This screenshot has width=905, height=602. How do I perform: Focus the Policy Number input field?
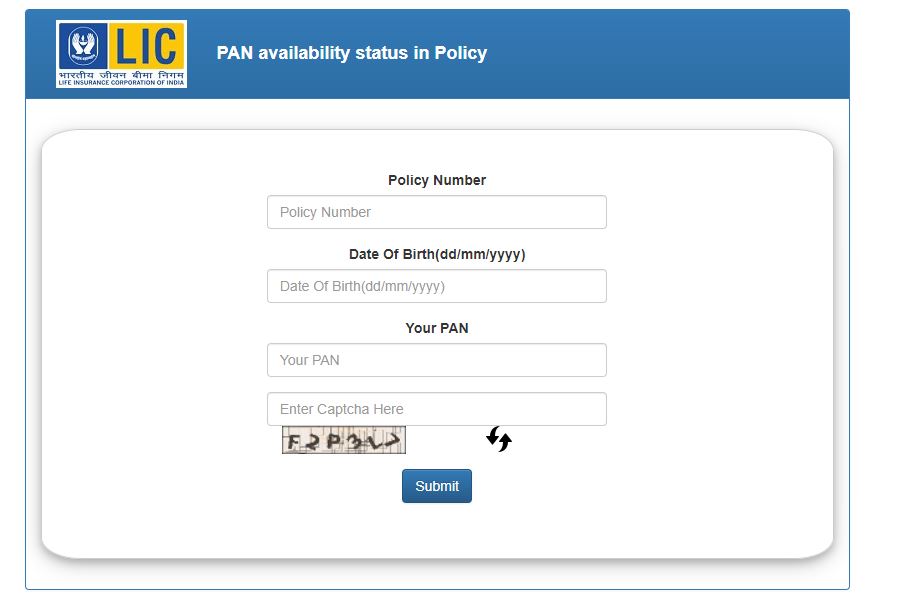click(x=437, y=212)
